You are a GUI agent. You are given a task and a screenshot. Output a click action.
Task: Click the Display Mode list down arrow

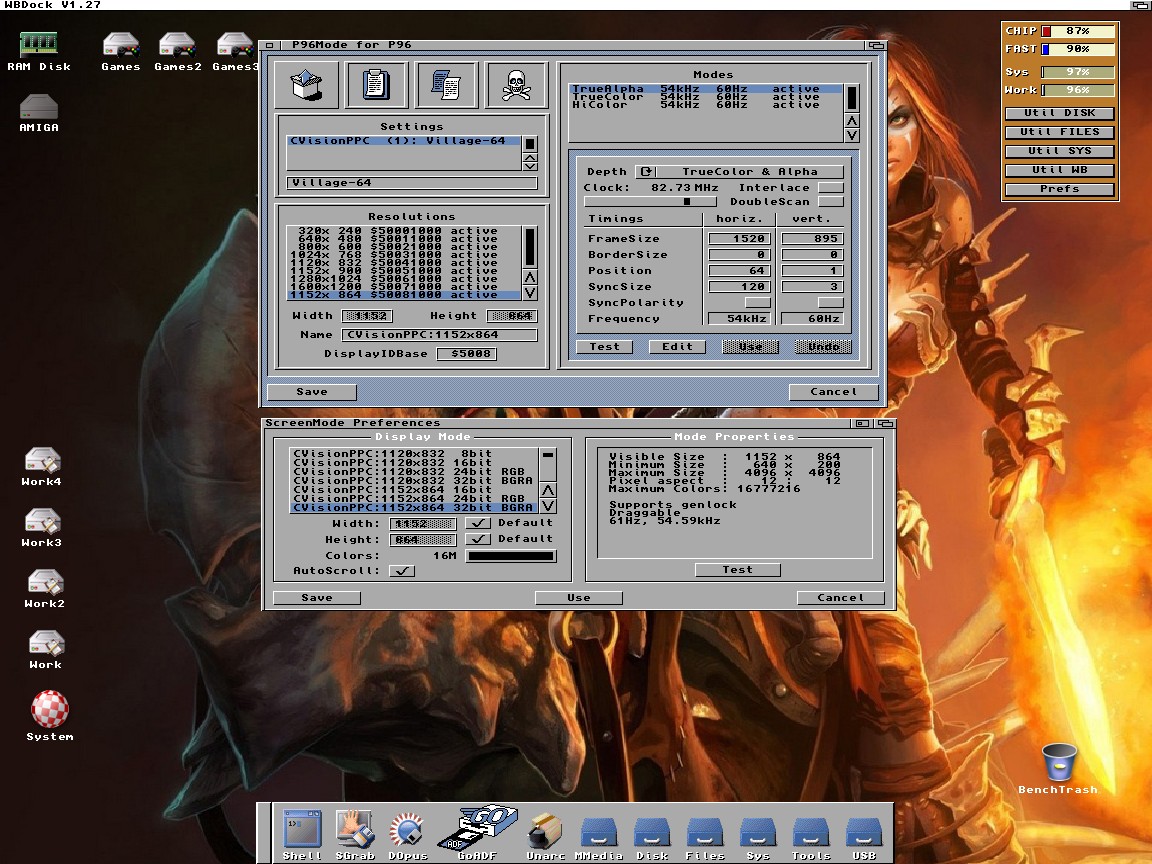(x=548, y=505)
